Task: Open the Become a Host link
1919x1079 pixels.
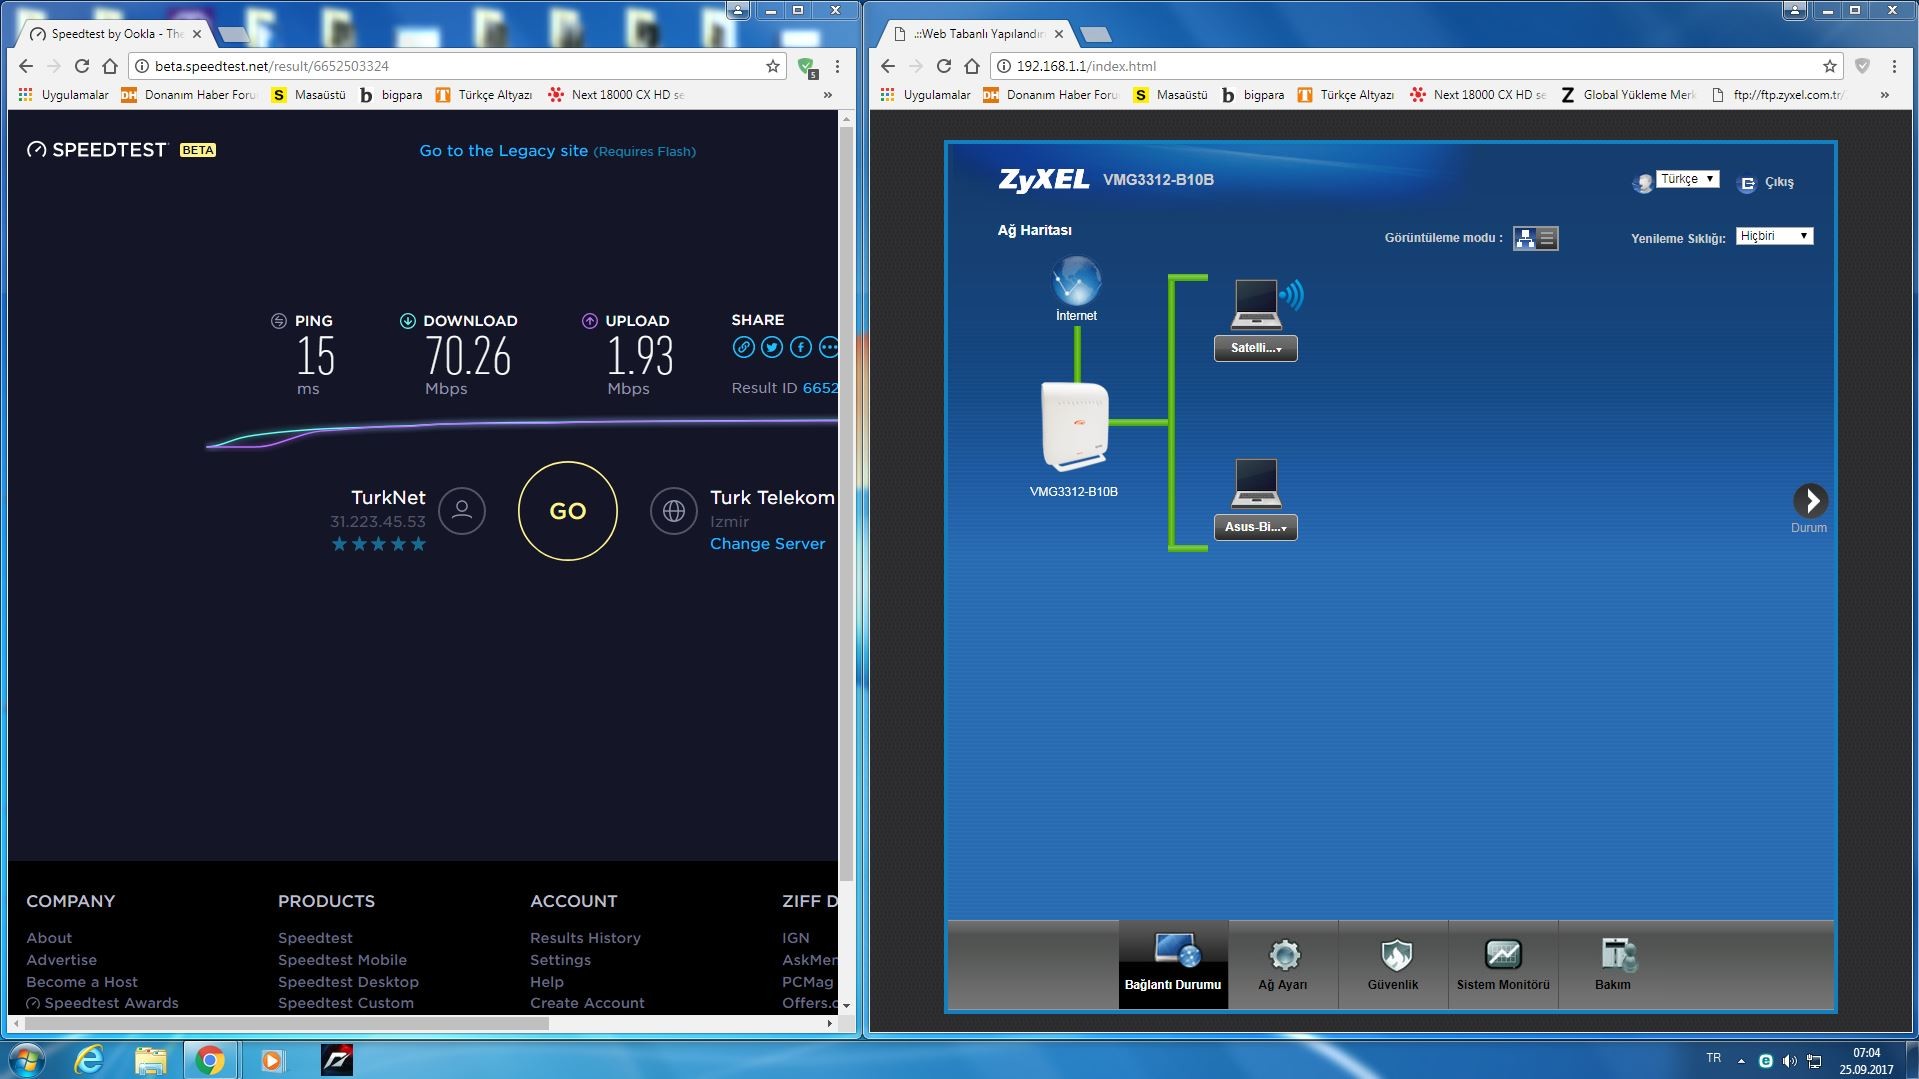Action: coord(82,982)
